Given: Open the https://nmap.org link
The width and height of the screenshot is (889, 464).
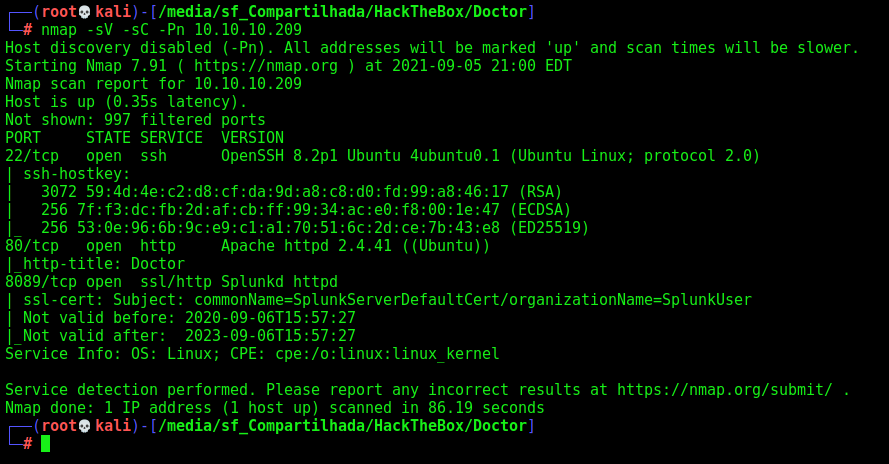Looking at the screenshot, I should [x=266, y=66].
